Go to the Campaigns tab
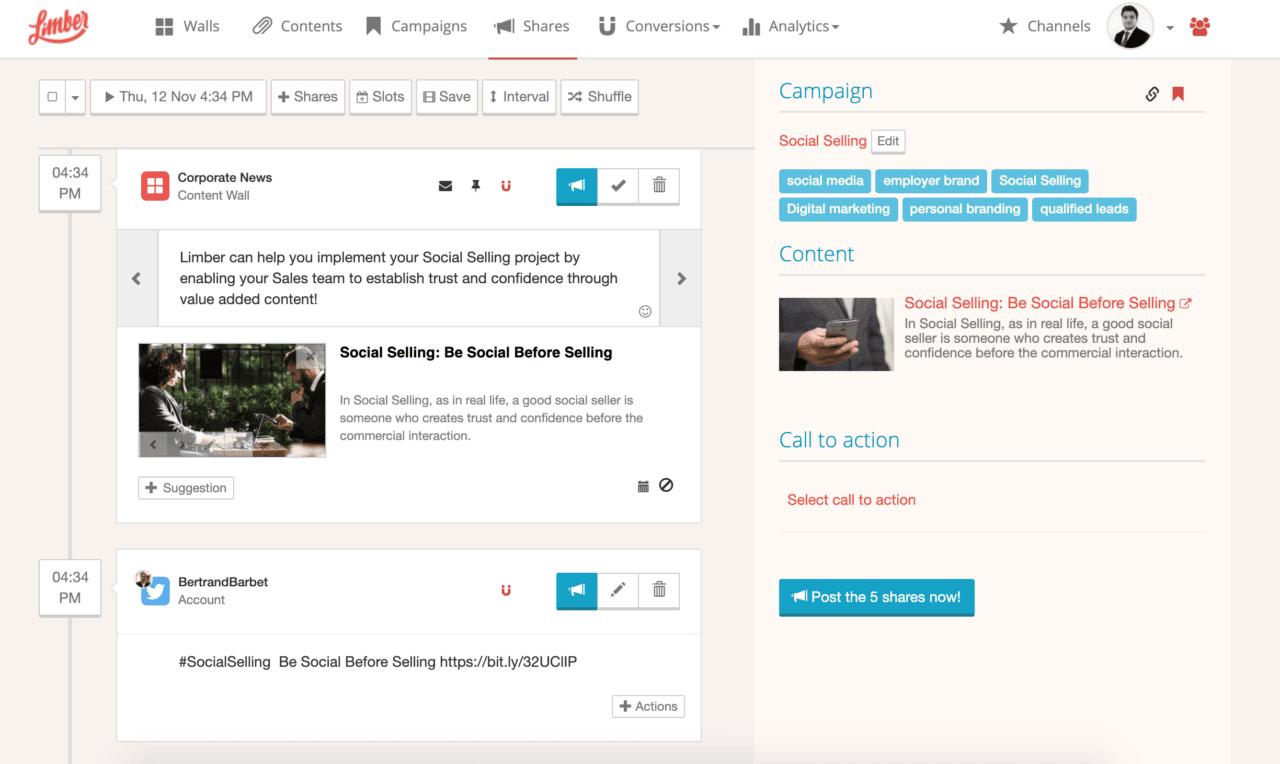Viewport: 1280px width, 764px height. 416,26
